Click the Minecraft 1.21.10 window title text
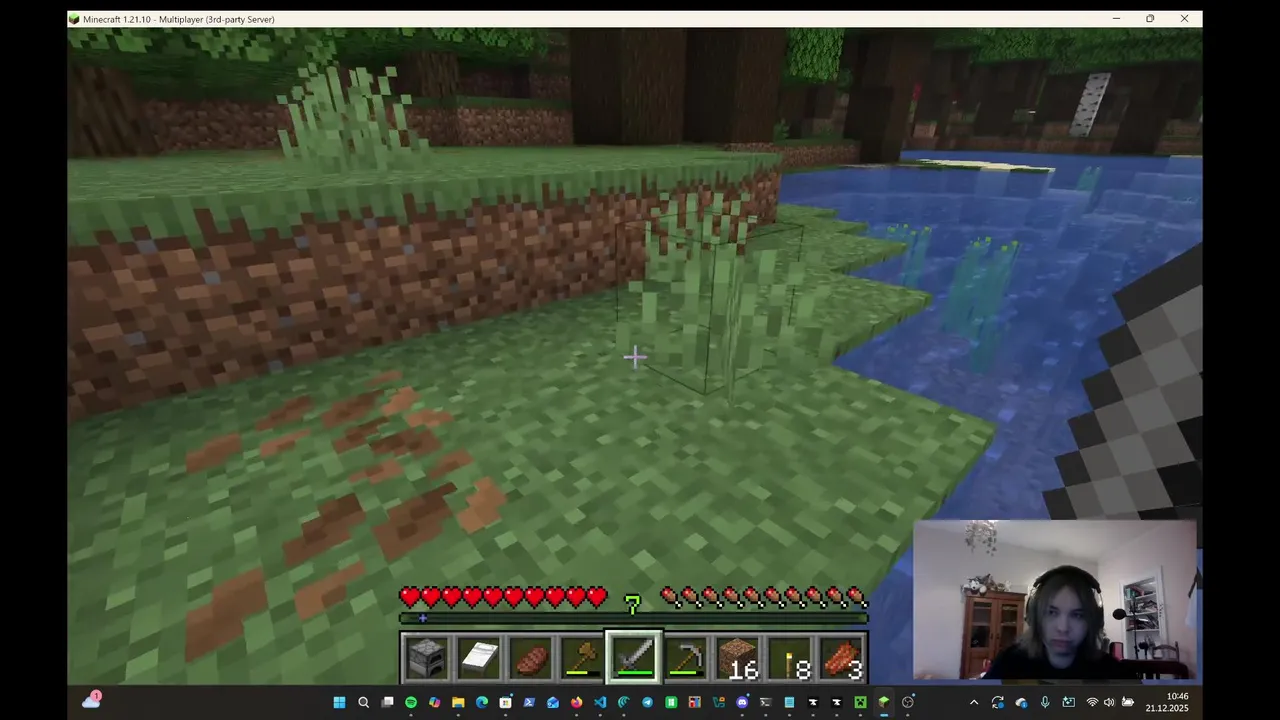 pyautogui.click(x=178, y=19)
